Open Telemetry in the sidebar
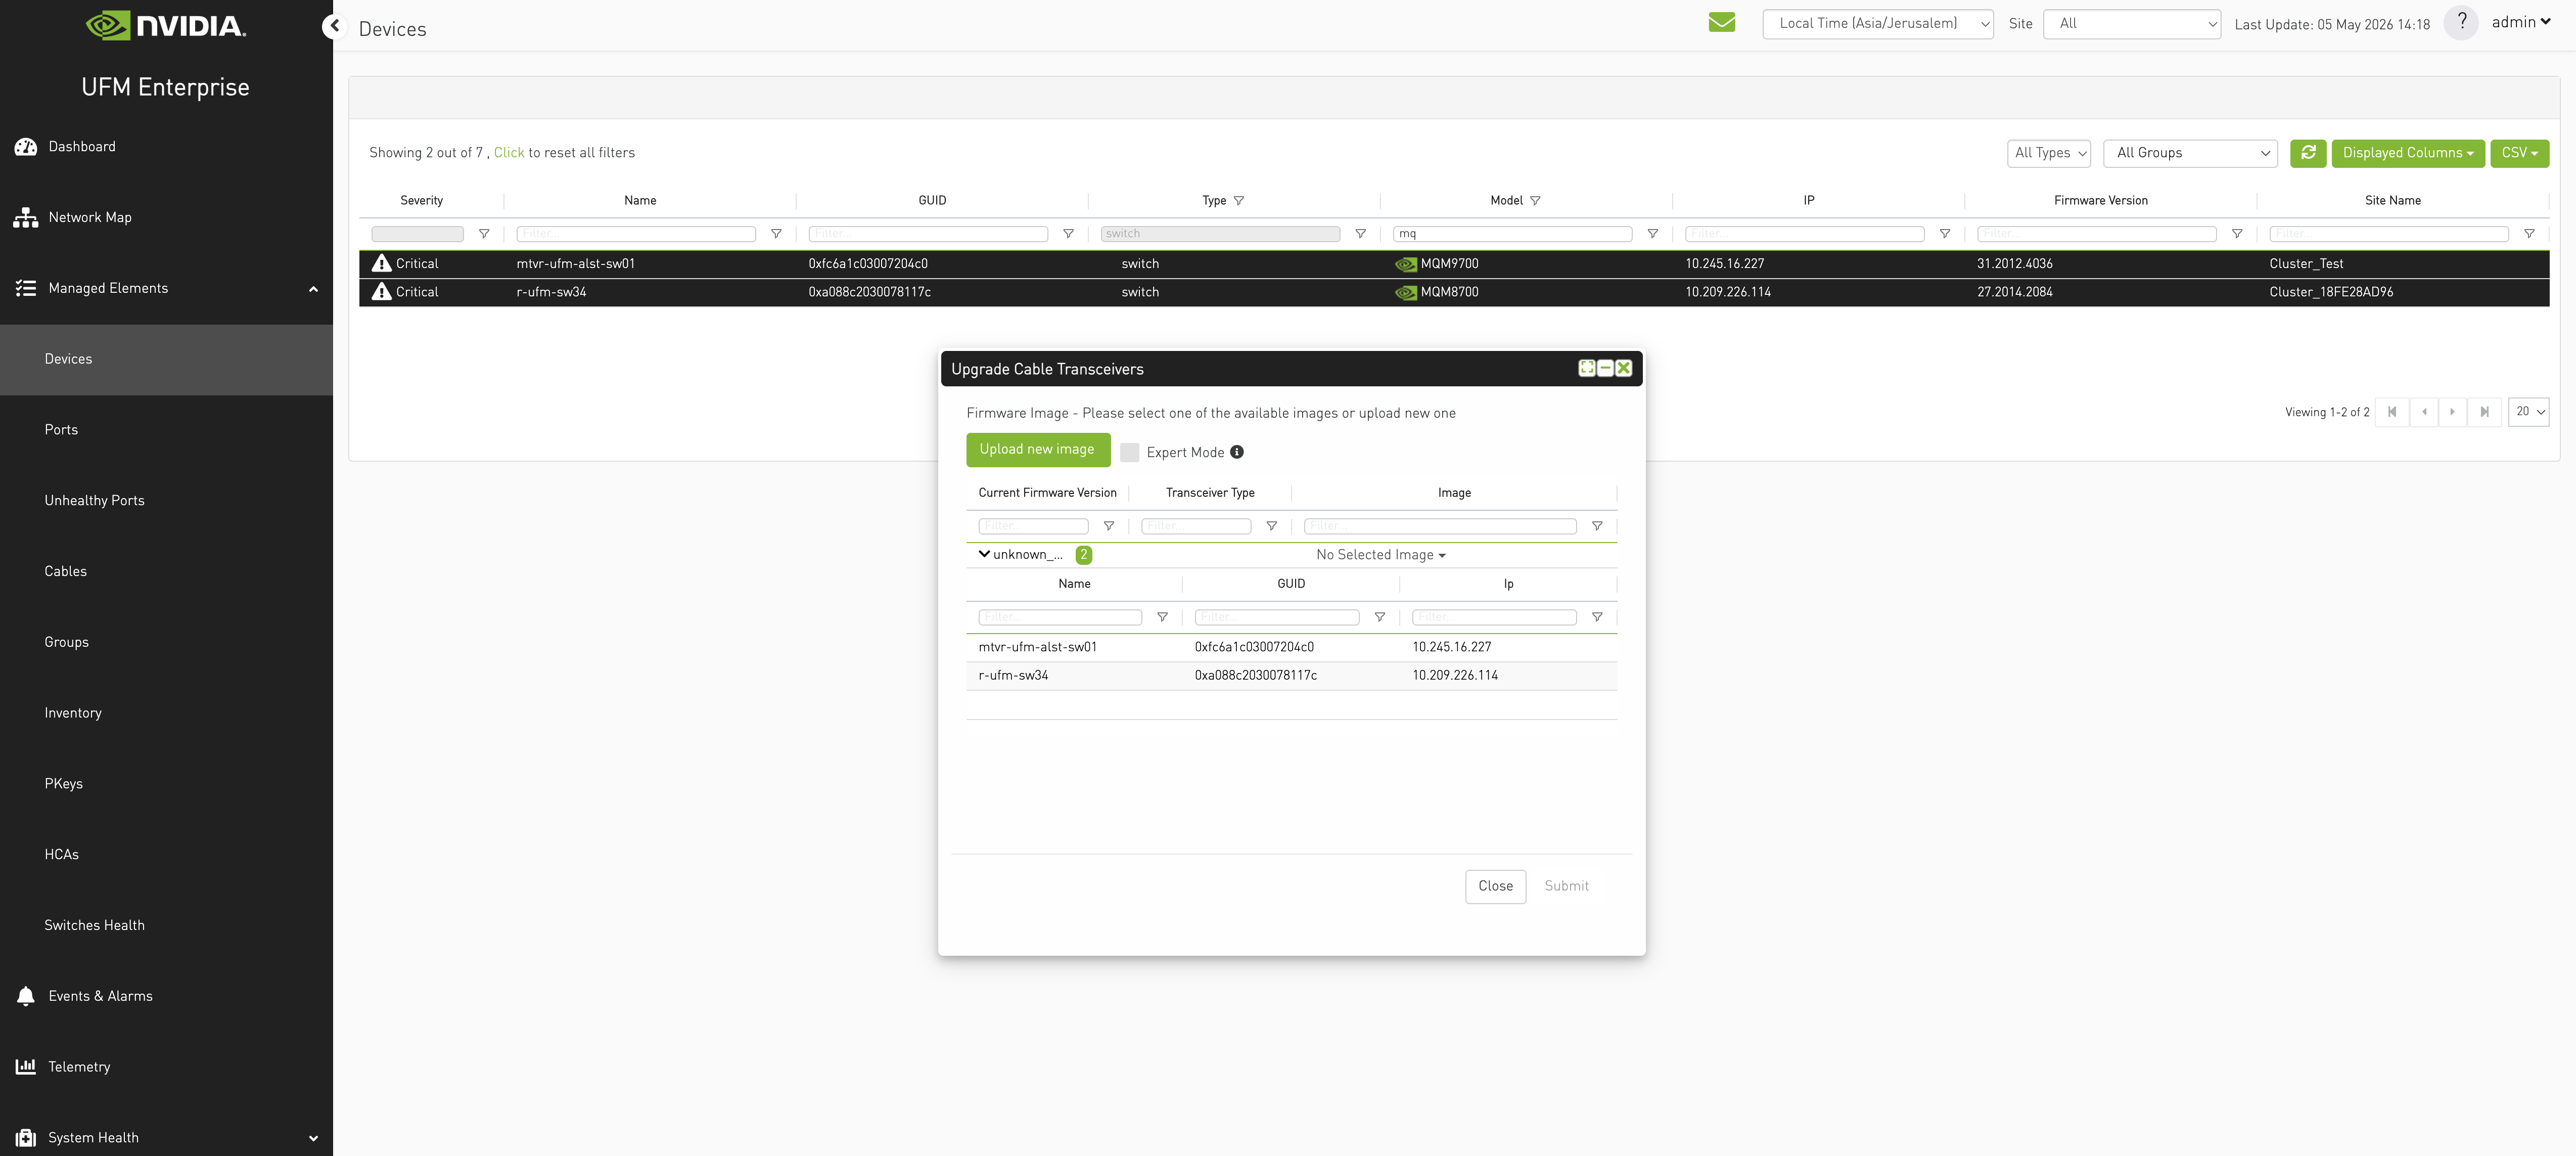 click(x=78, y=1067)
